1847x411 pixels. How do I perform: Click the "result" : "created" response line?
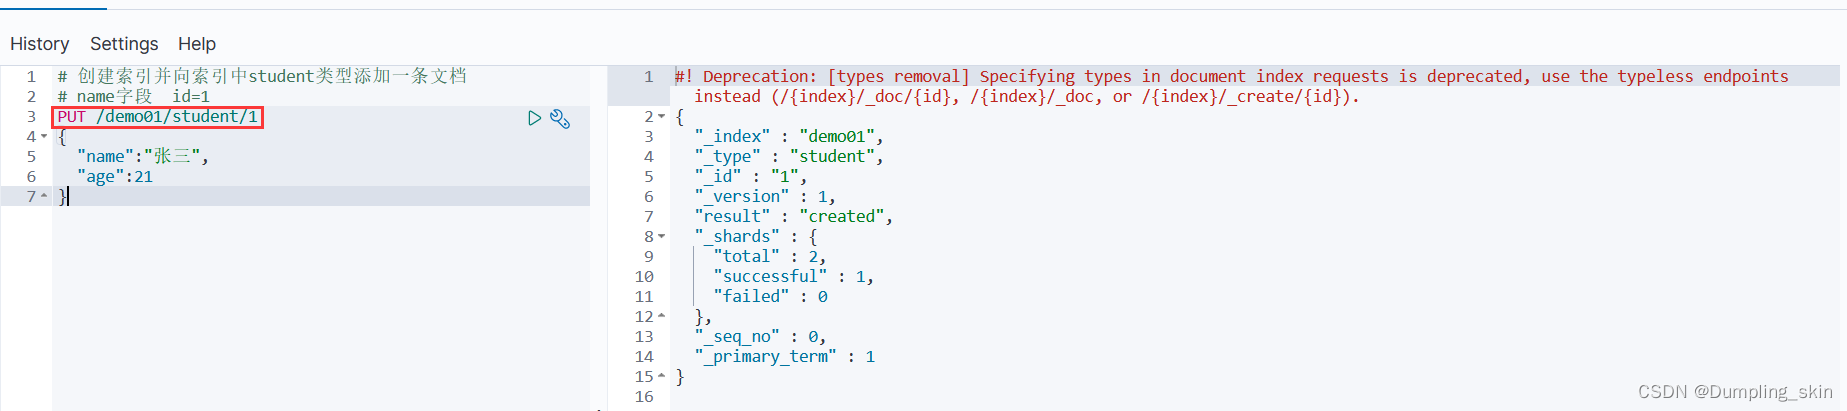794,217
